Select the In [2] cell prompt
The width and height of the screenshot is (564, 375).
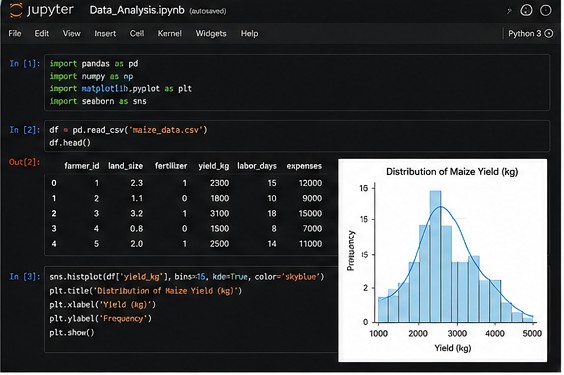24,130
